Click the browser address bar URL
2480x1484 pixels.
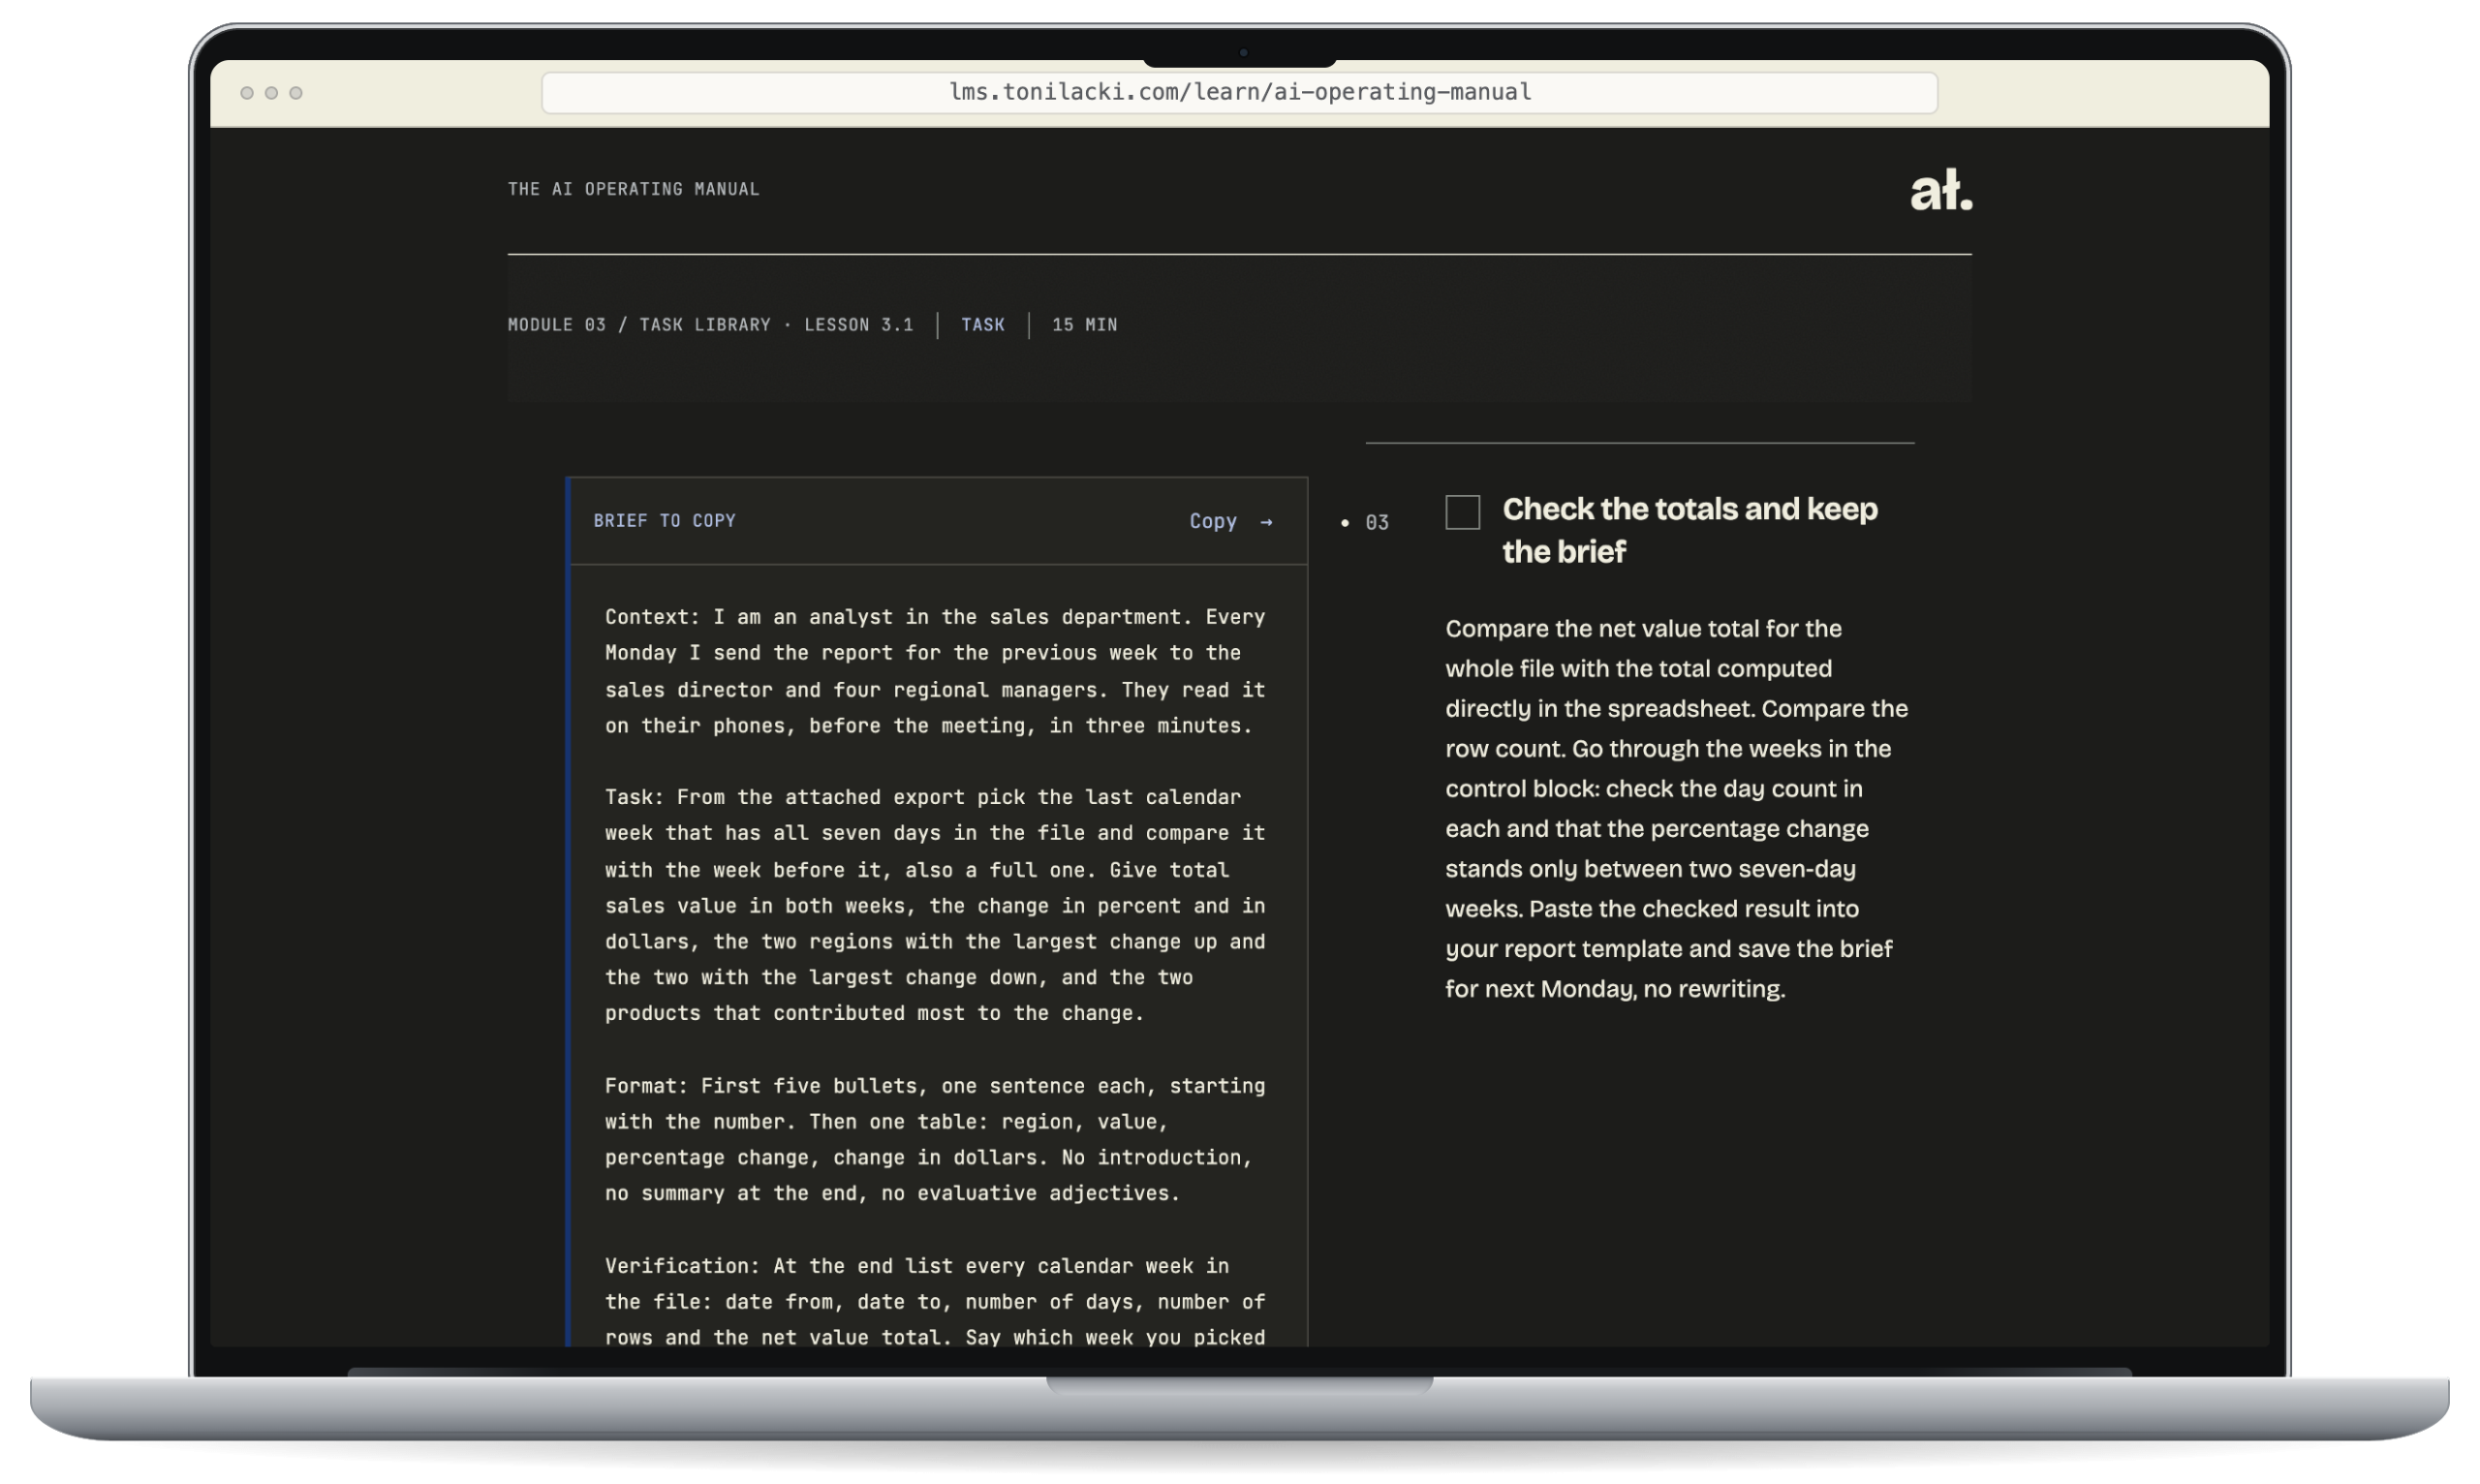click(x=1239, y=92)
